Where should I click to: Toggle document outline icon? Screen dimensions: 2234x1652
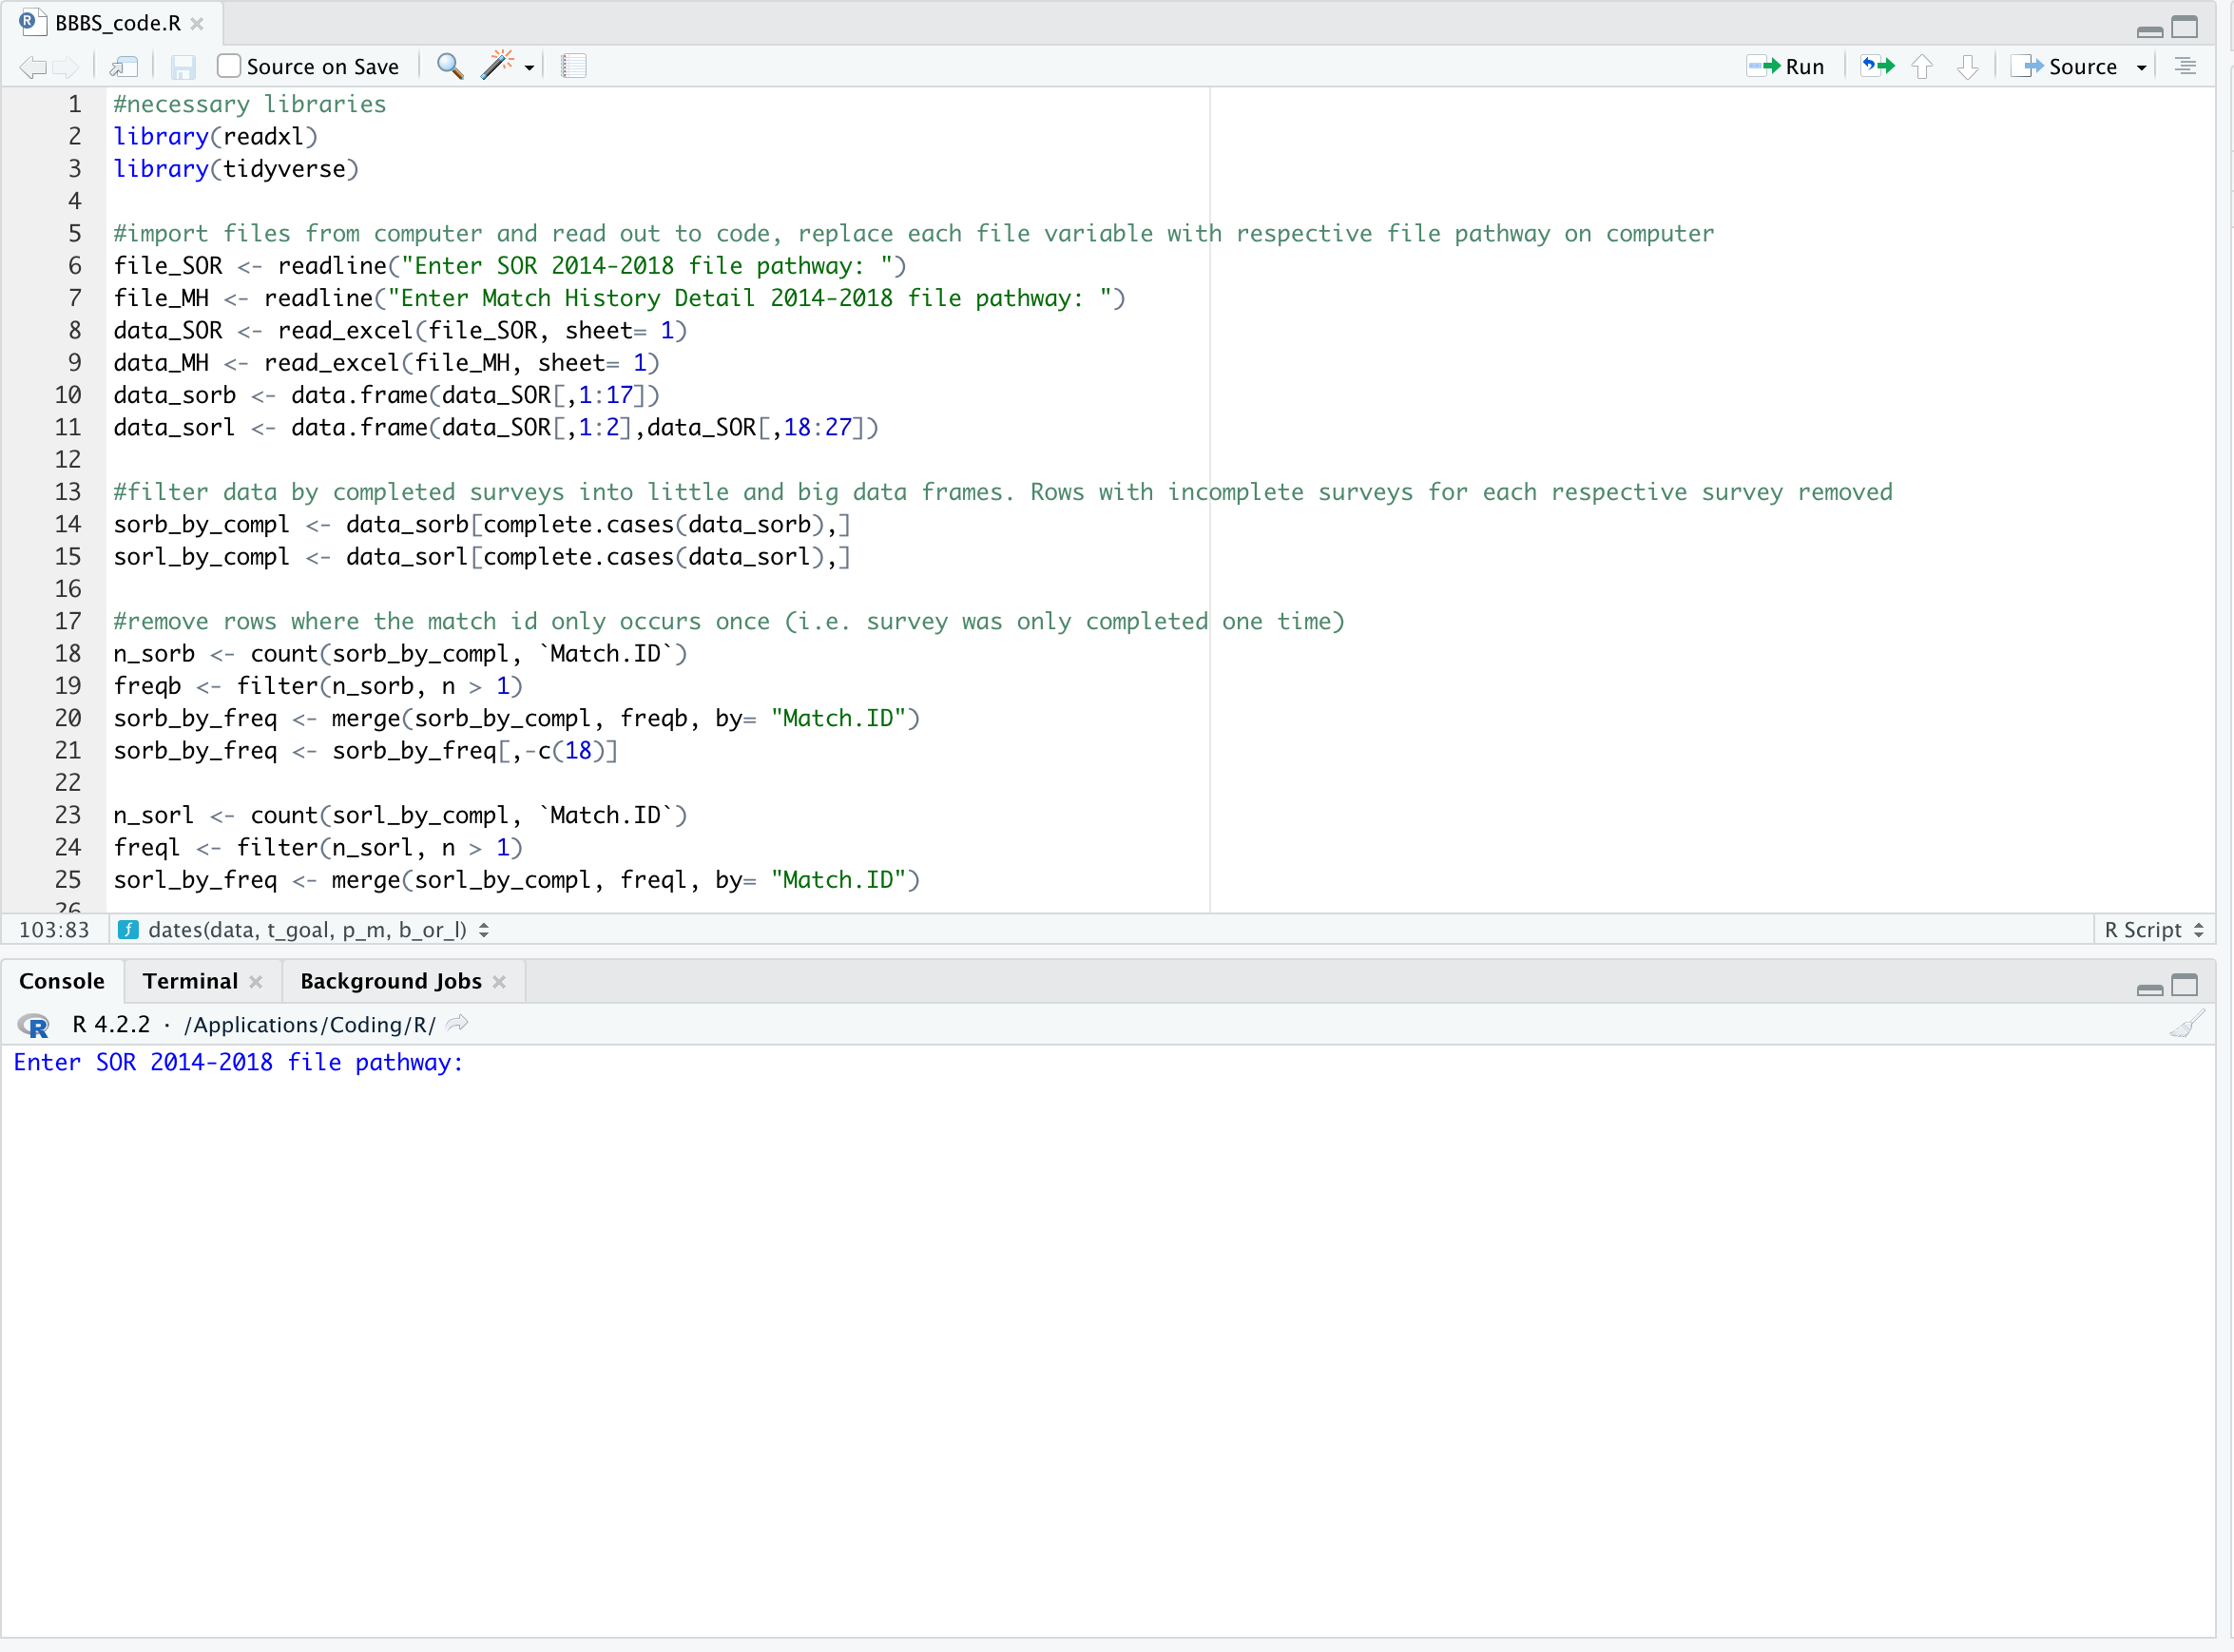click(x=2186, y=67)
